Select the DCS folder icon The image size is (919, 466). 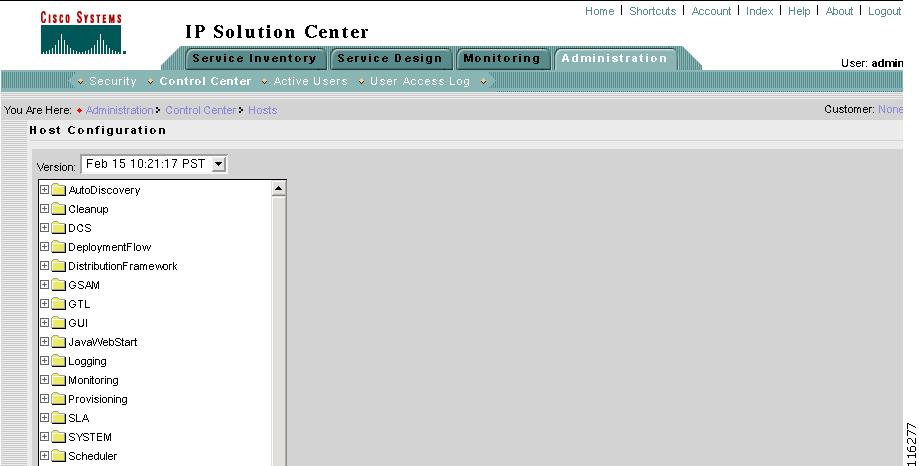pos(58,228)
